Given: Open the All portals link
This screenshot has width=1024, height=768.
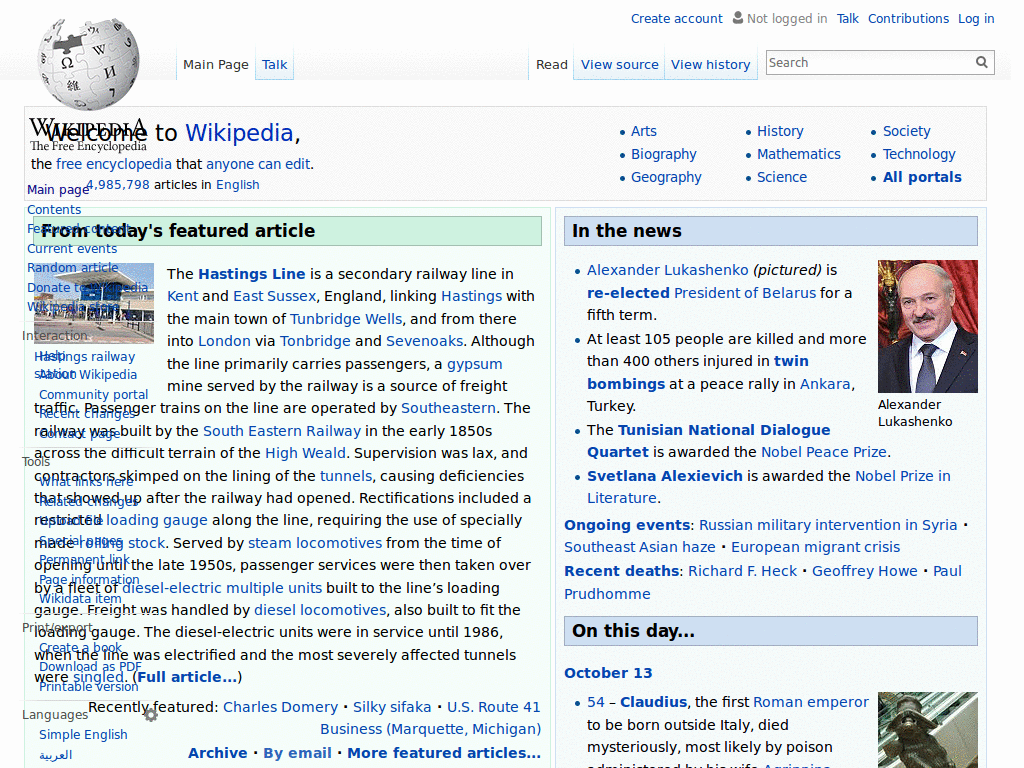Looking at the screenshot, I should point(922,176).
